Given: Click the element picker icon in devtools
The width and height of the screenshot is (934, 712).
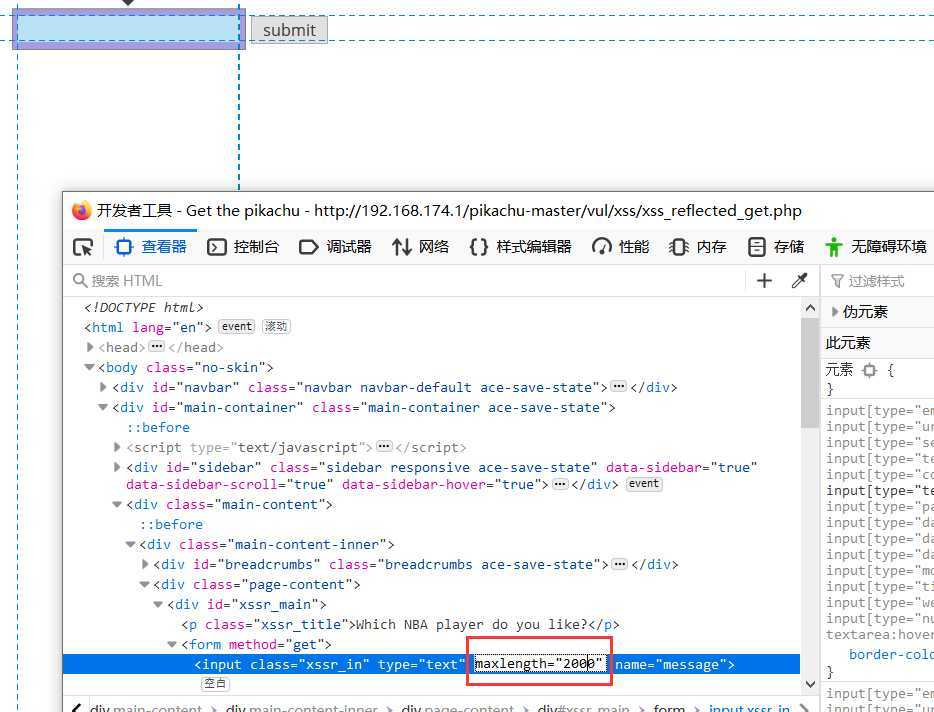Looking at the screenshot, I should (x=83, y=247).
